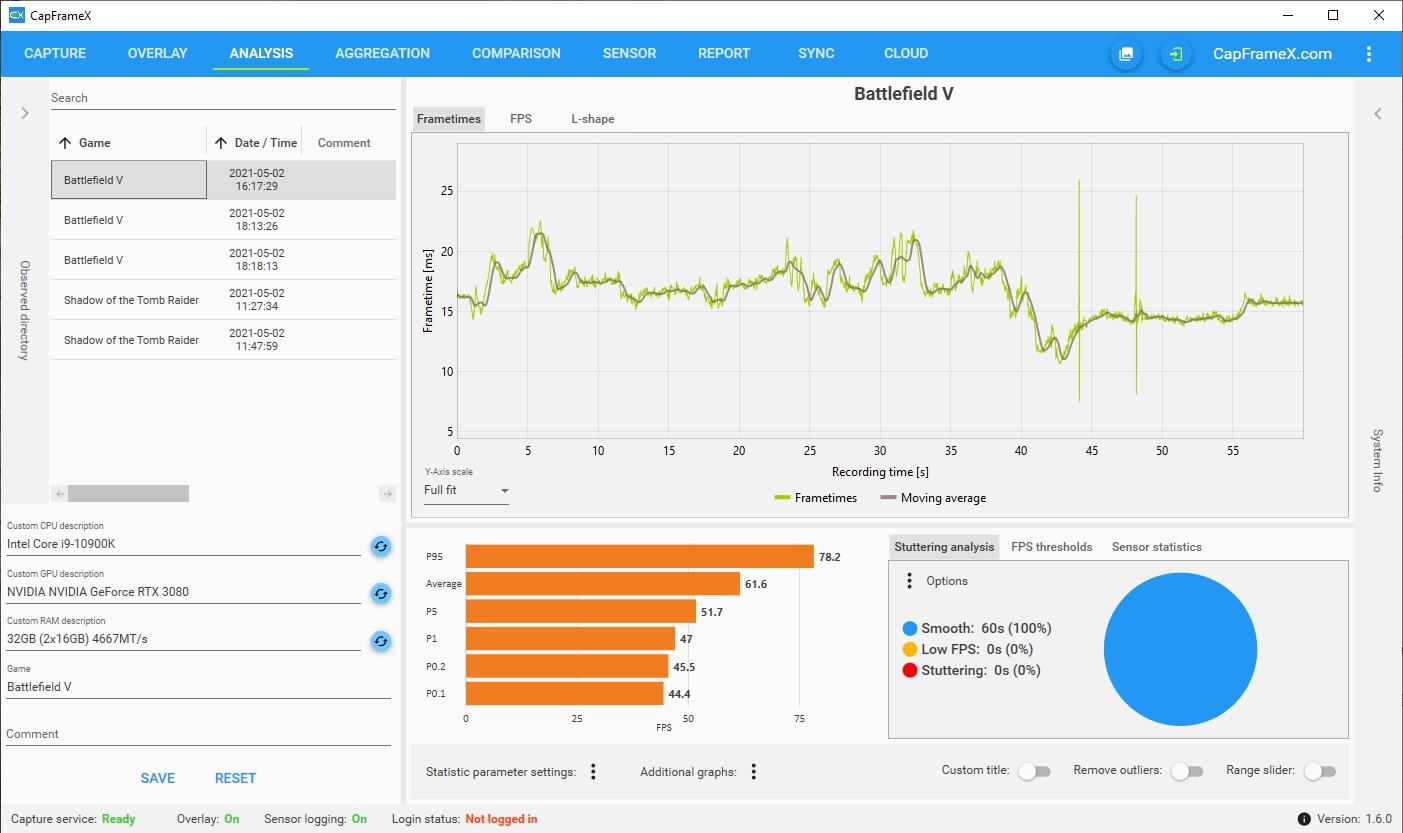Open the SYNC tab
The width and height of the screenshot is (1403, 833).
pos(816,54)
